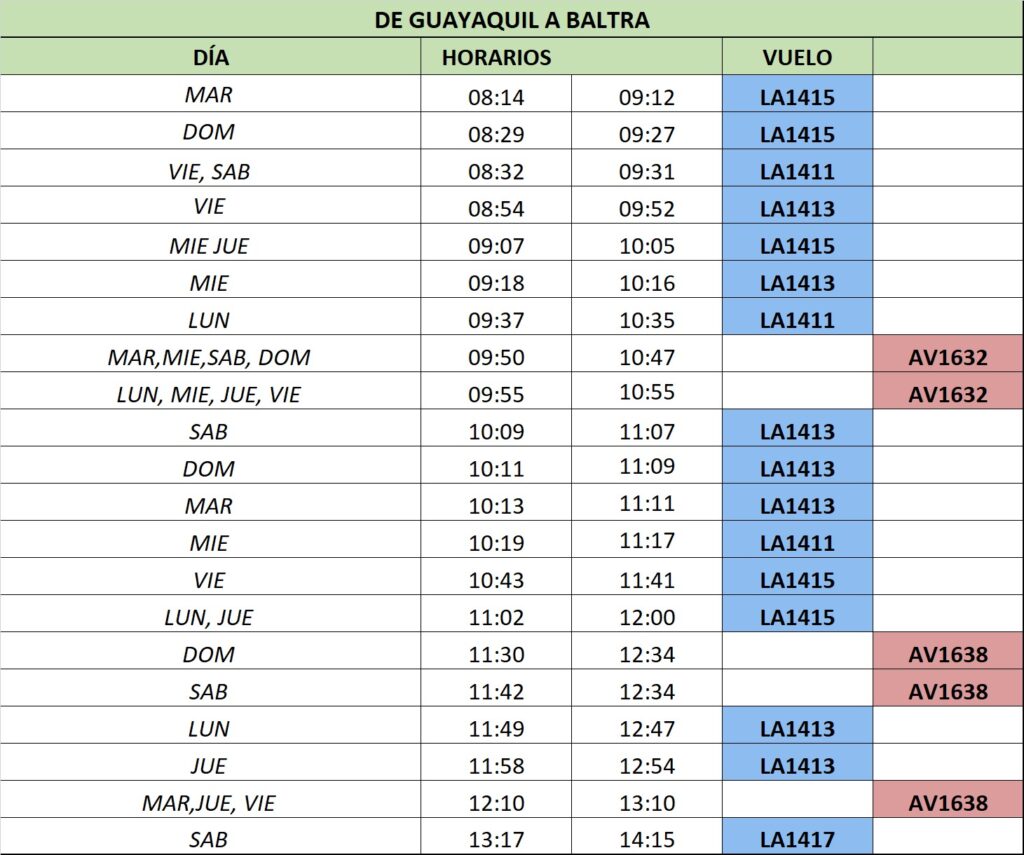Viewport: 1024px width, 855px height.
Task: Click the 'VIE, SAB' day cell
Action: point(210,171)
